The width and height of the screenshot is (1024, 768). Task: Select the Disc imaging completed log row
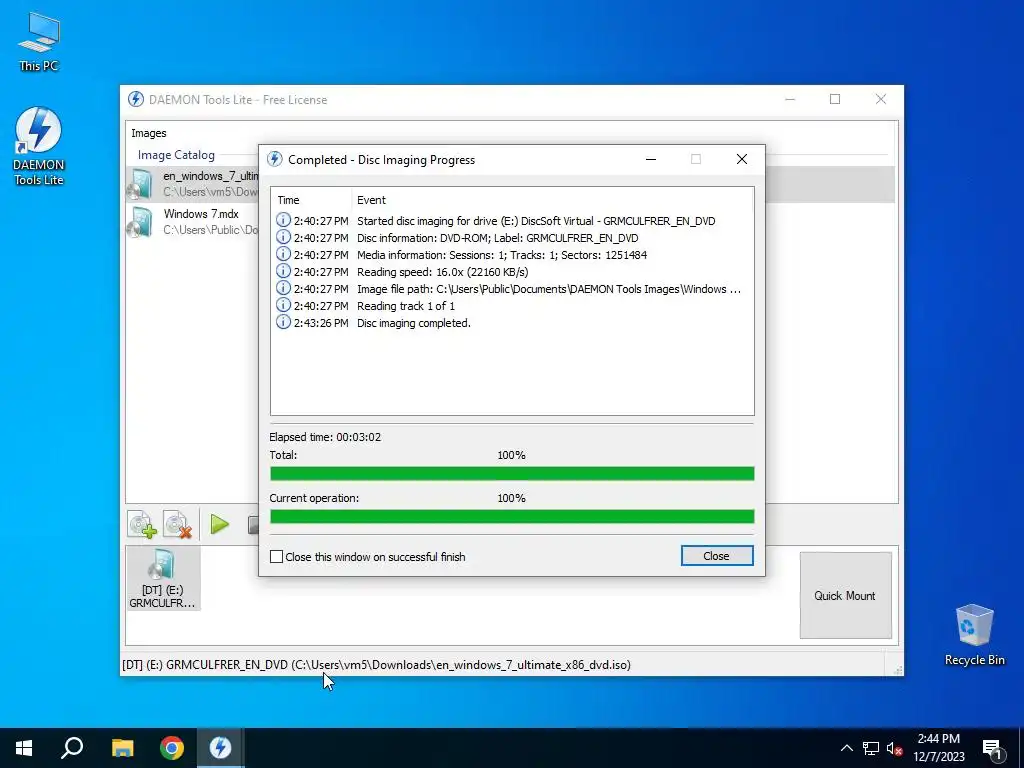point(512,323)
